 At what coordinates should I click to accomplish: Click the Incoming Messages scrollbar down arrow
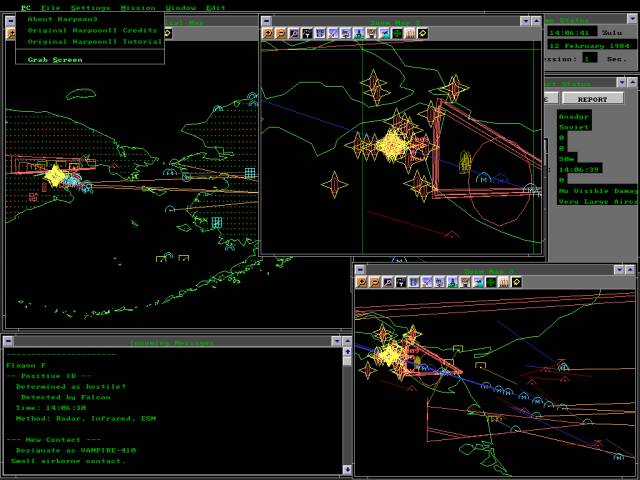[347, 469]
